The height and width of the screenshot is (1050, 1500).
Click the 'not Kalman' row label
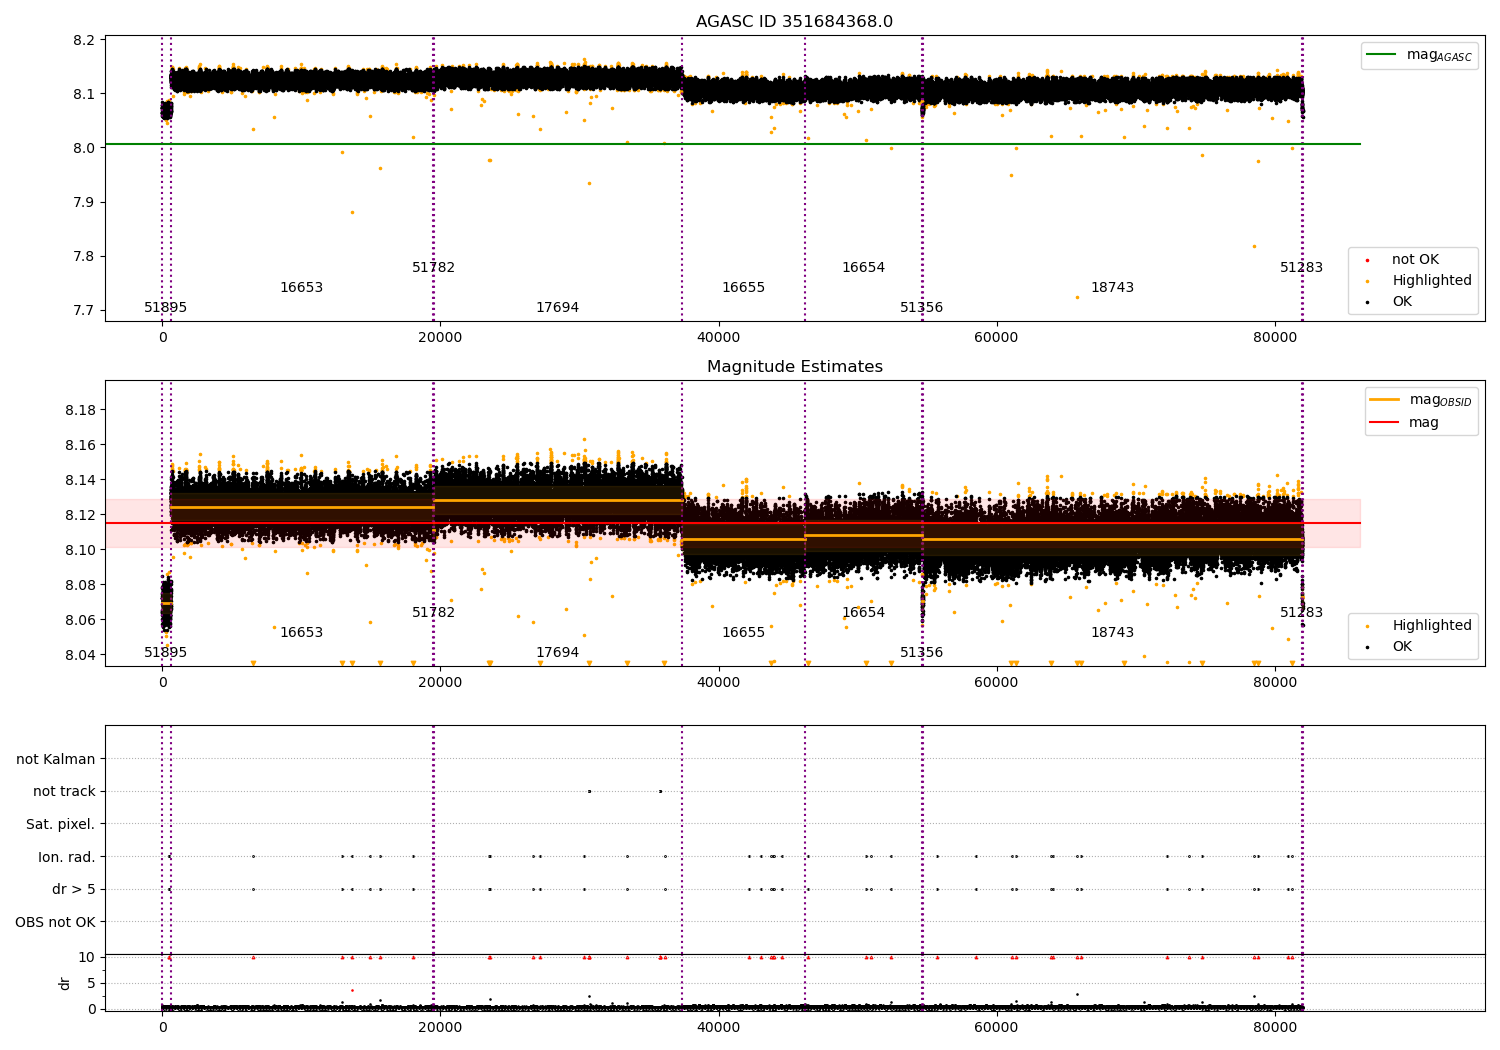[x=56, y=759]
